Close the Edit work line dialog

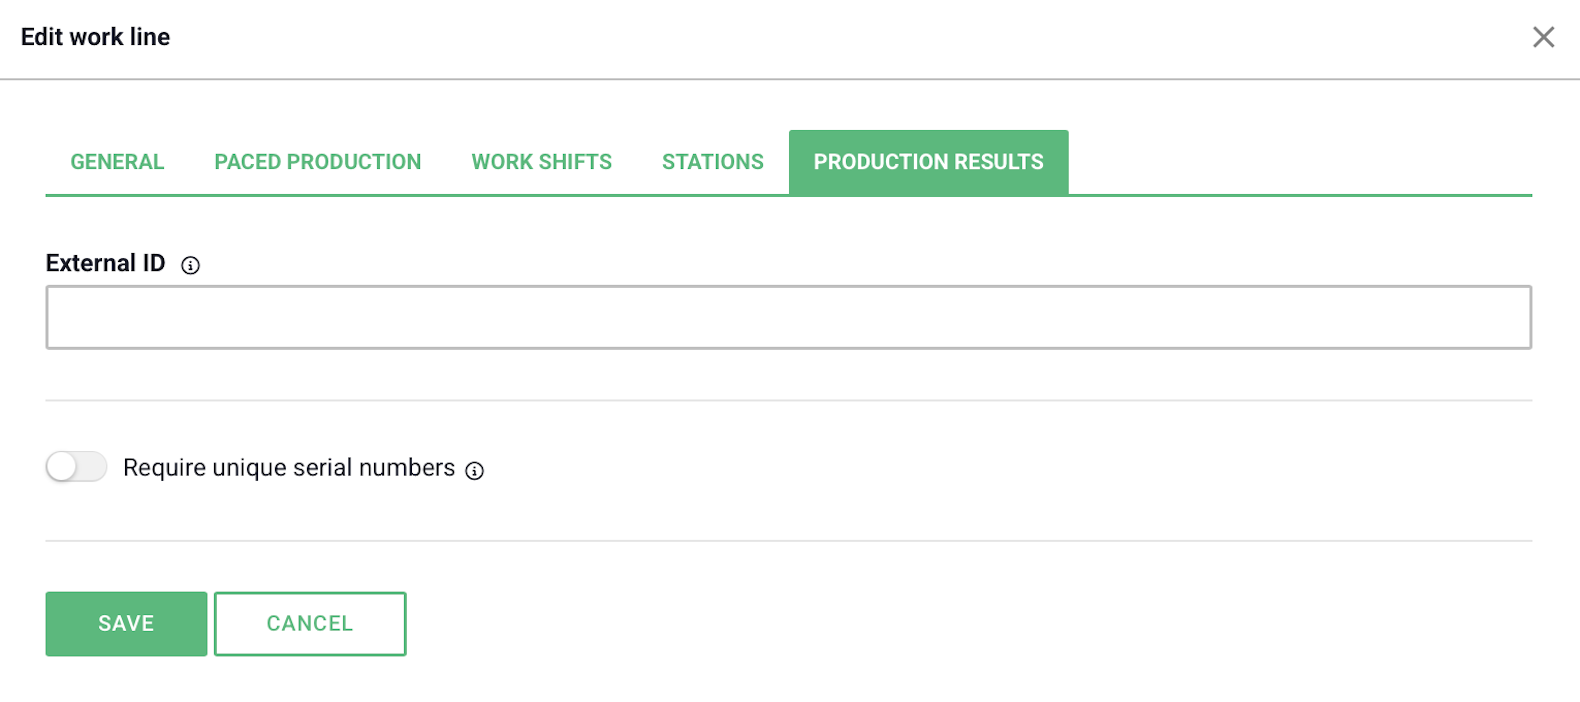1543,37
